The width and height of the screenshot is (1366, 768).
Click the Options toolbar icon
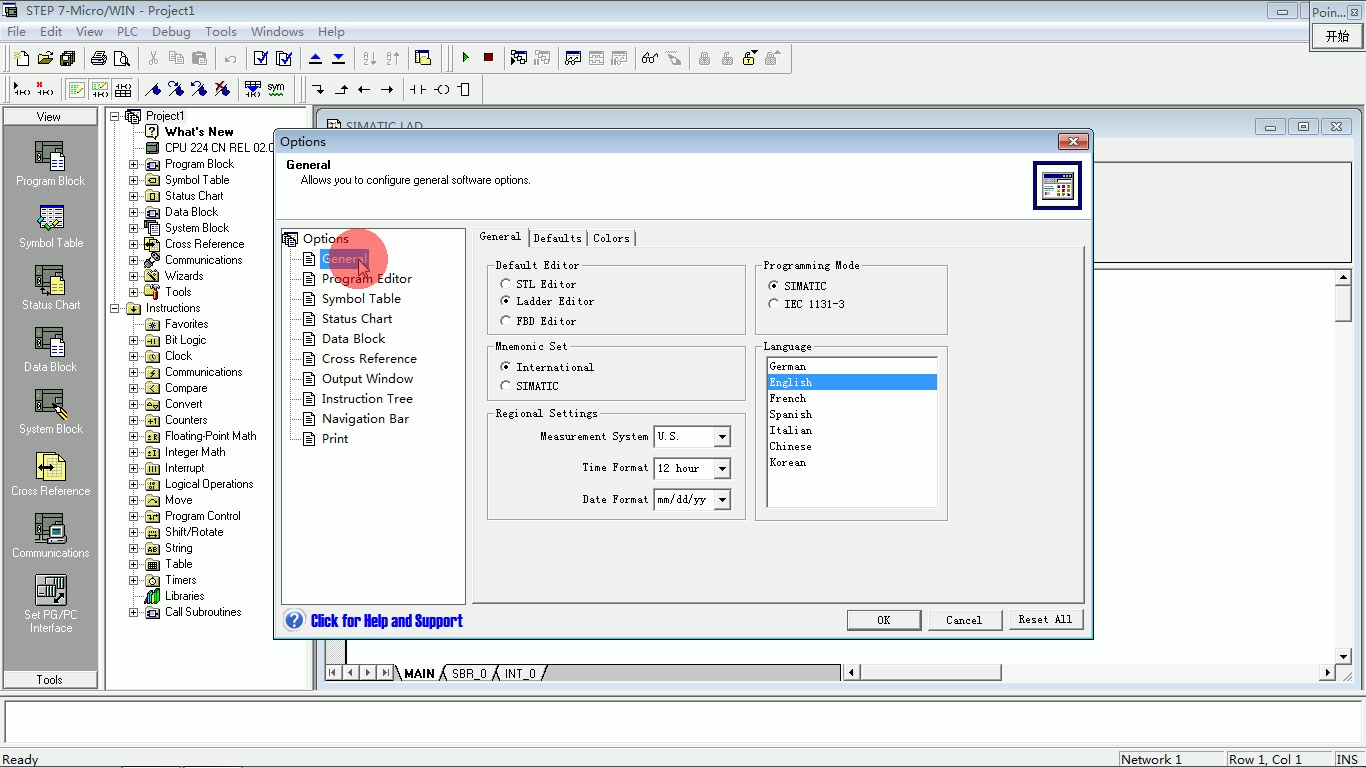(x=423, y=58)
